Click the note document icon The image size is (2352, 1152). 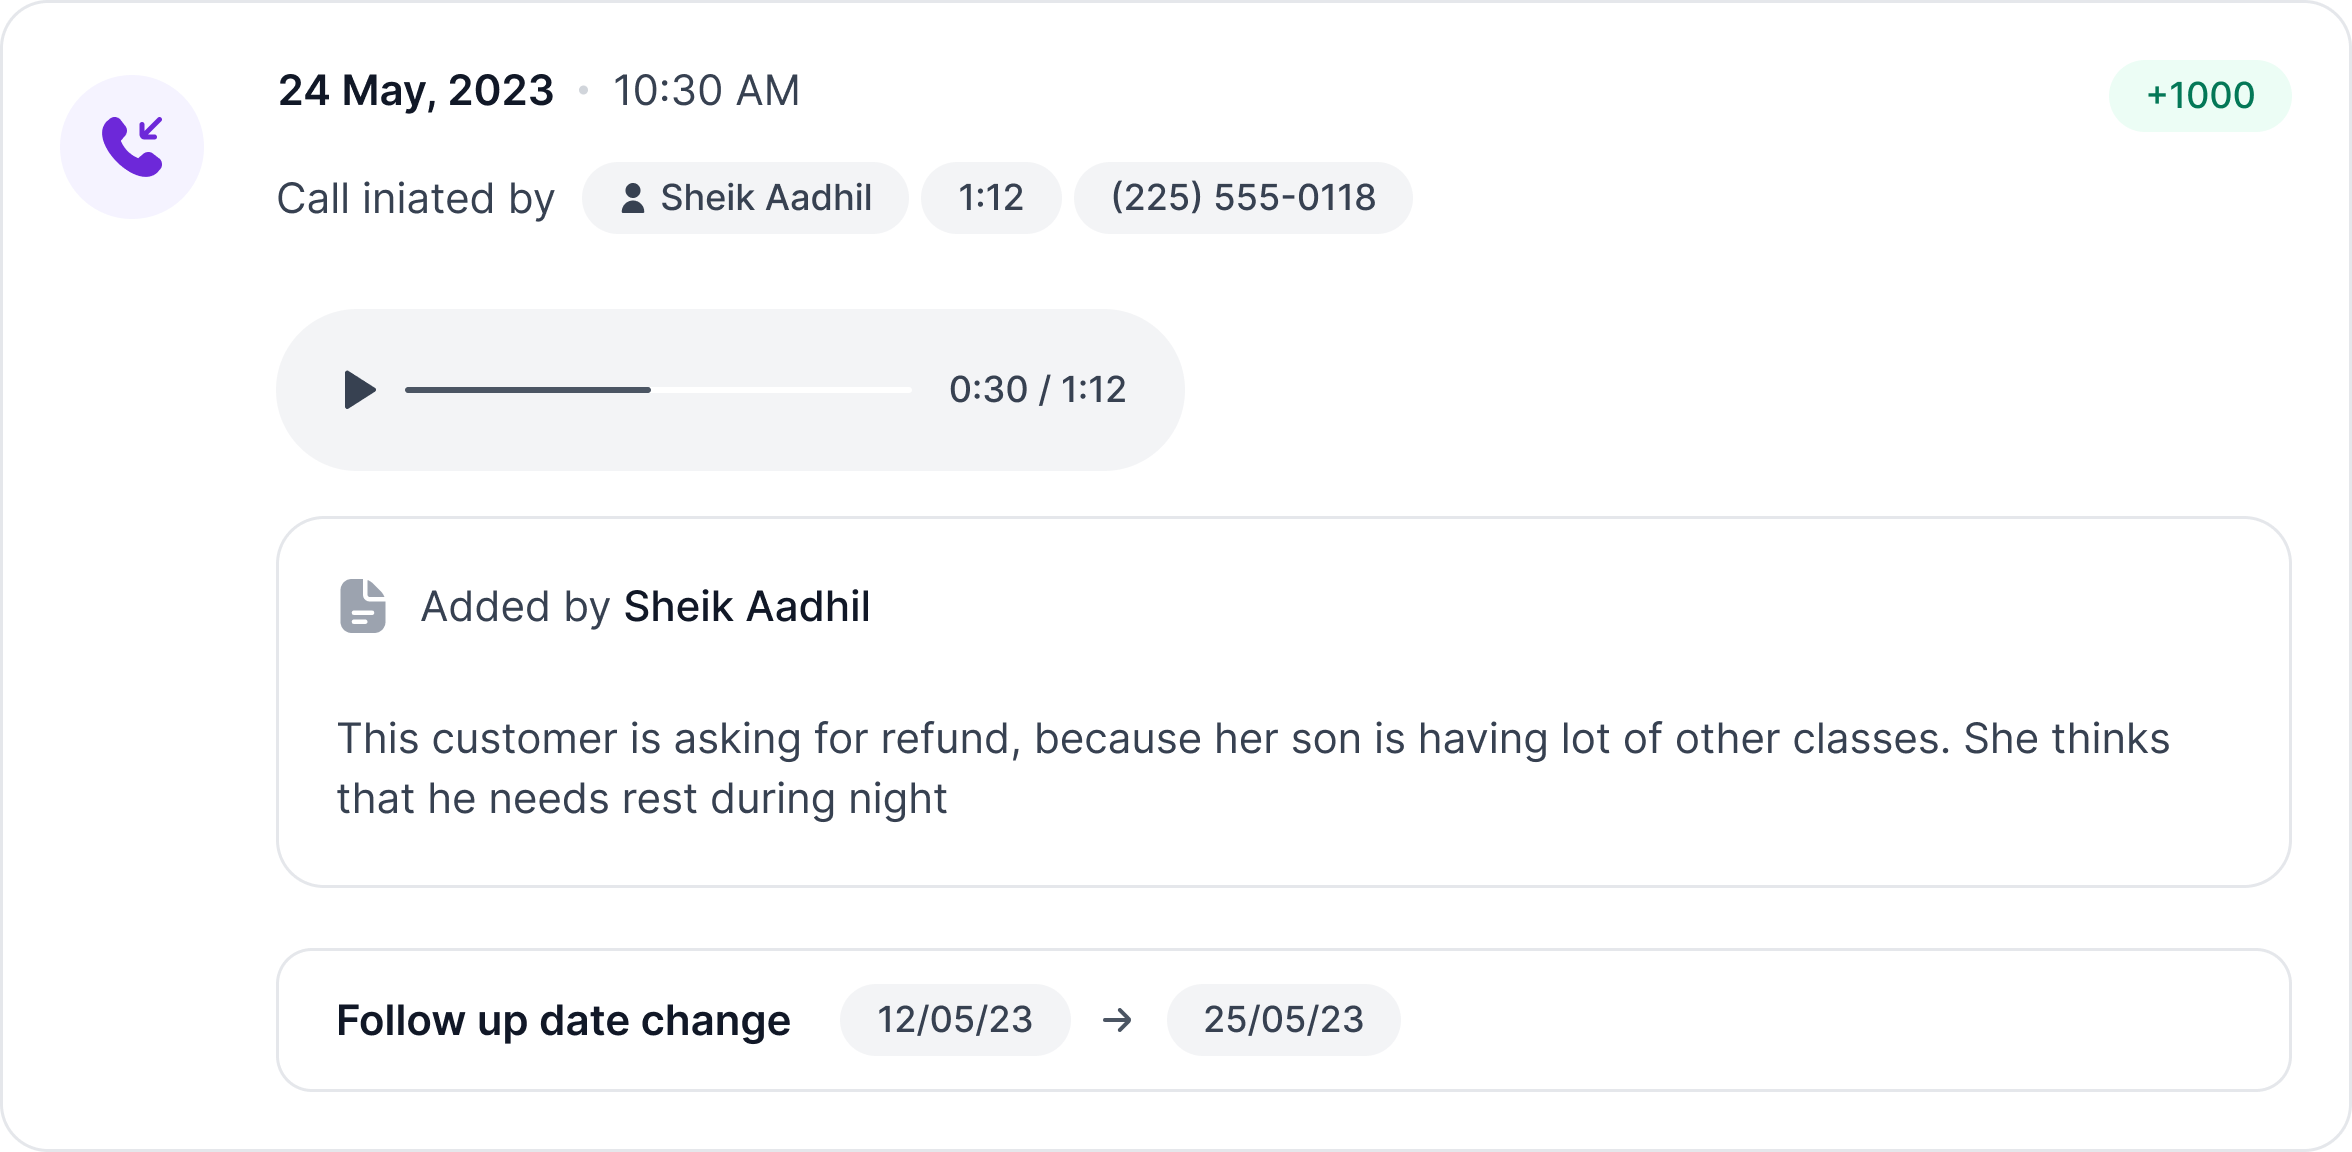click(362, 606)
